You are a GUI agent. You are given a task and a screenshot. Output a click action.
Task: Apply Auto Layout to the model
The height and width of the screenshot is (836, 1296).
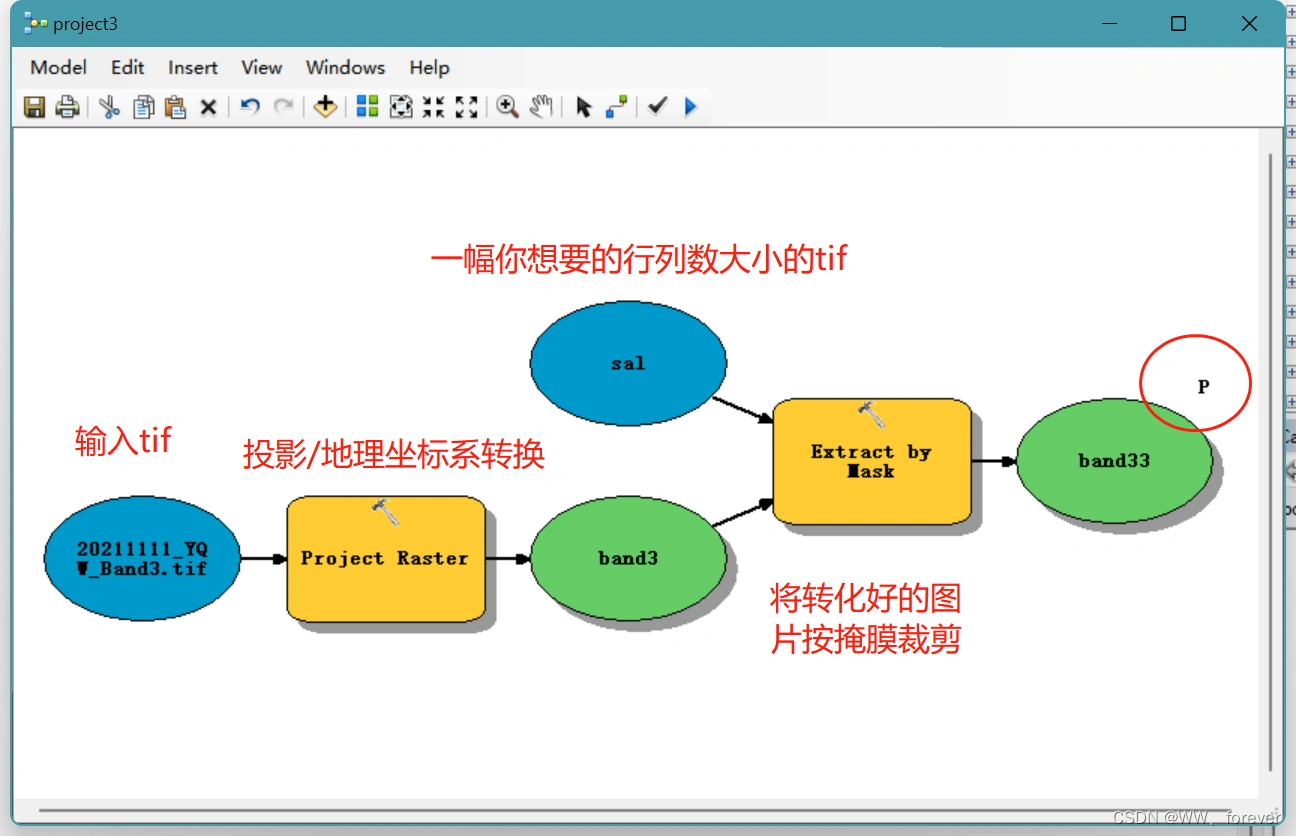click(367, 106)
